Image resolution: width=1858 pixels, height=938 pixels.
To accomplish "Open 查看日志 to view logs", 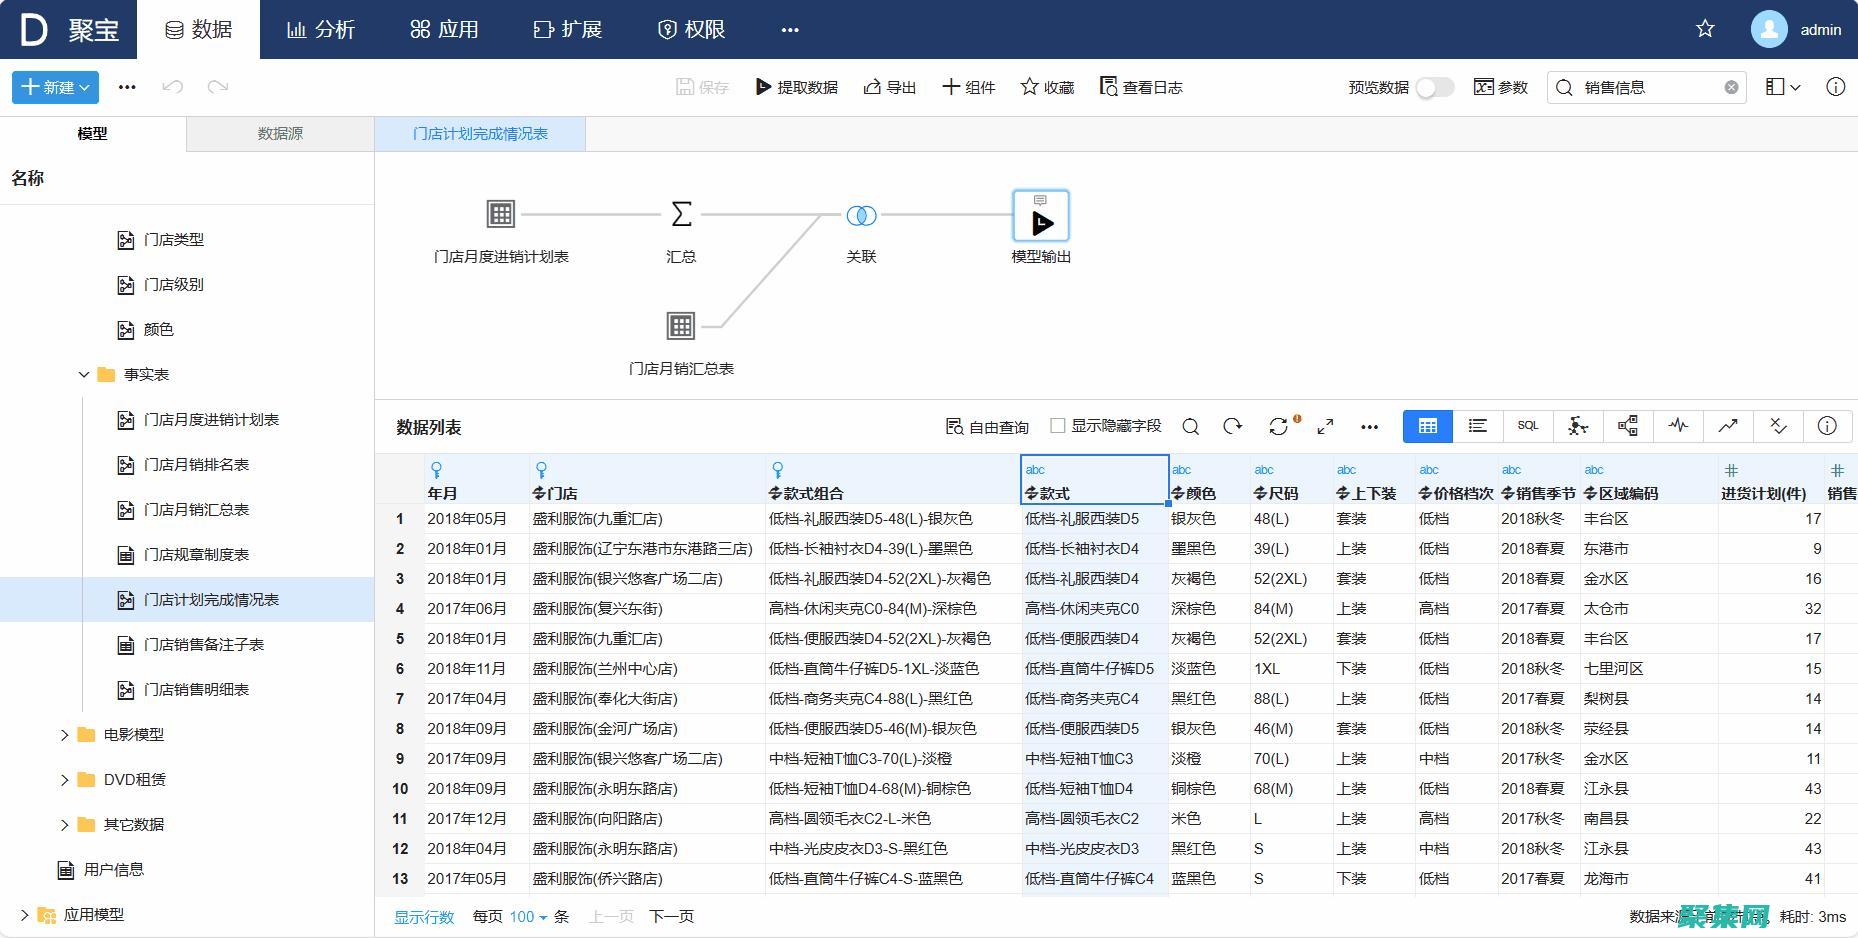I will tap(1141, 87).
